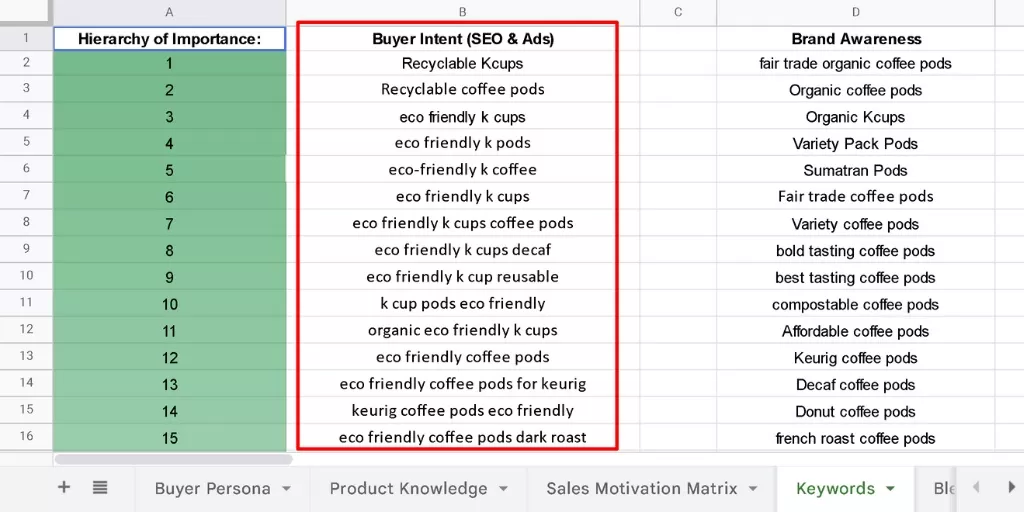1024x512 pixels.
Task: Select row 1 header
Action: pyautogui.click(x=26, y=38)
